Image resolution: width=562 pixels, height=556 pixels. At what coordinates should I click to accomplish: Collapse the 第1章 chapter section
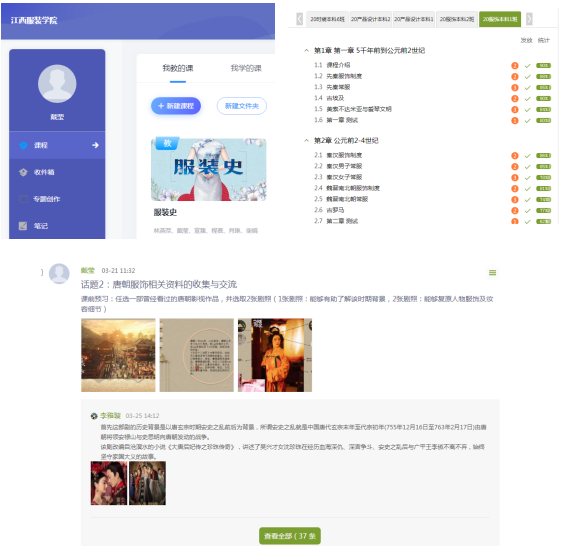pyautogui.click(x=306, y=51)
